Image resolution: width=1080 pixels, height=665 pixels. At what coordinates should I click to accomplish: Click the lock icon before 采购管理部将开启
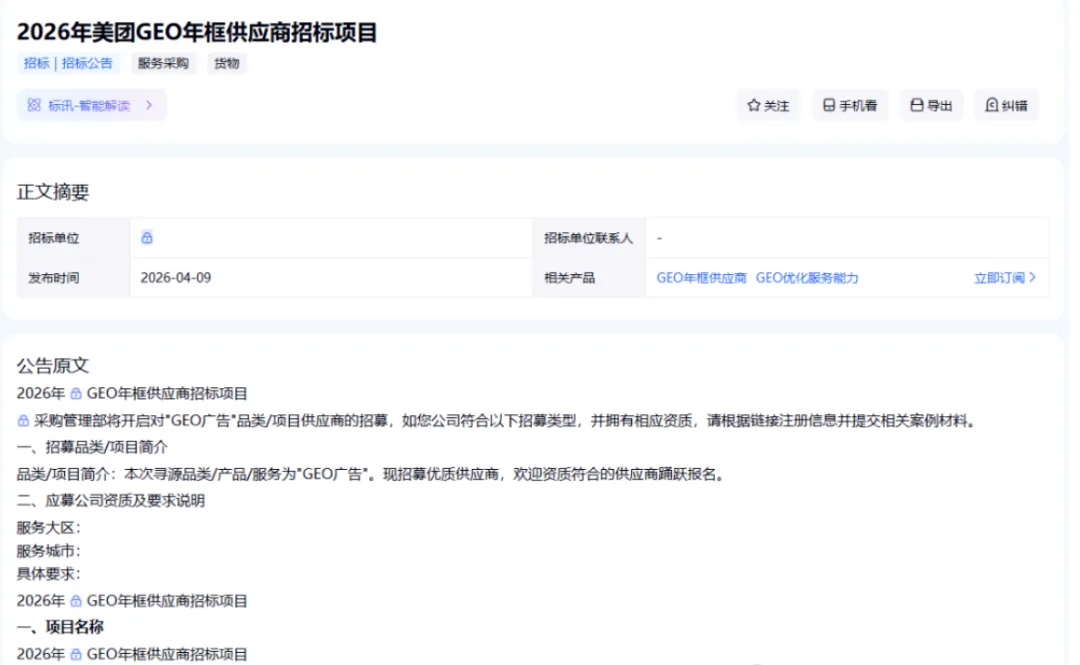coord(23,420)
